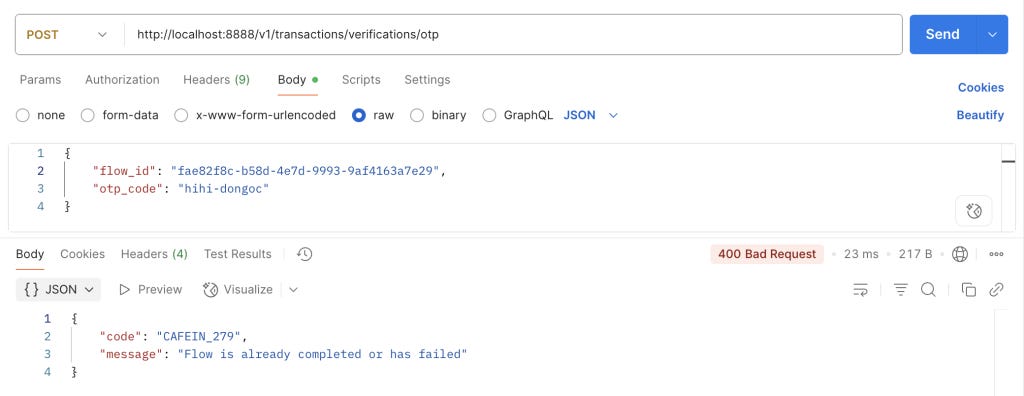Click into the request URL field

coord(513,35)
